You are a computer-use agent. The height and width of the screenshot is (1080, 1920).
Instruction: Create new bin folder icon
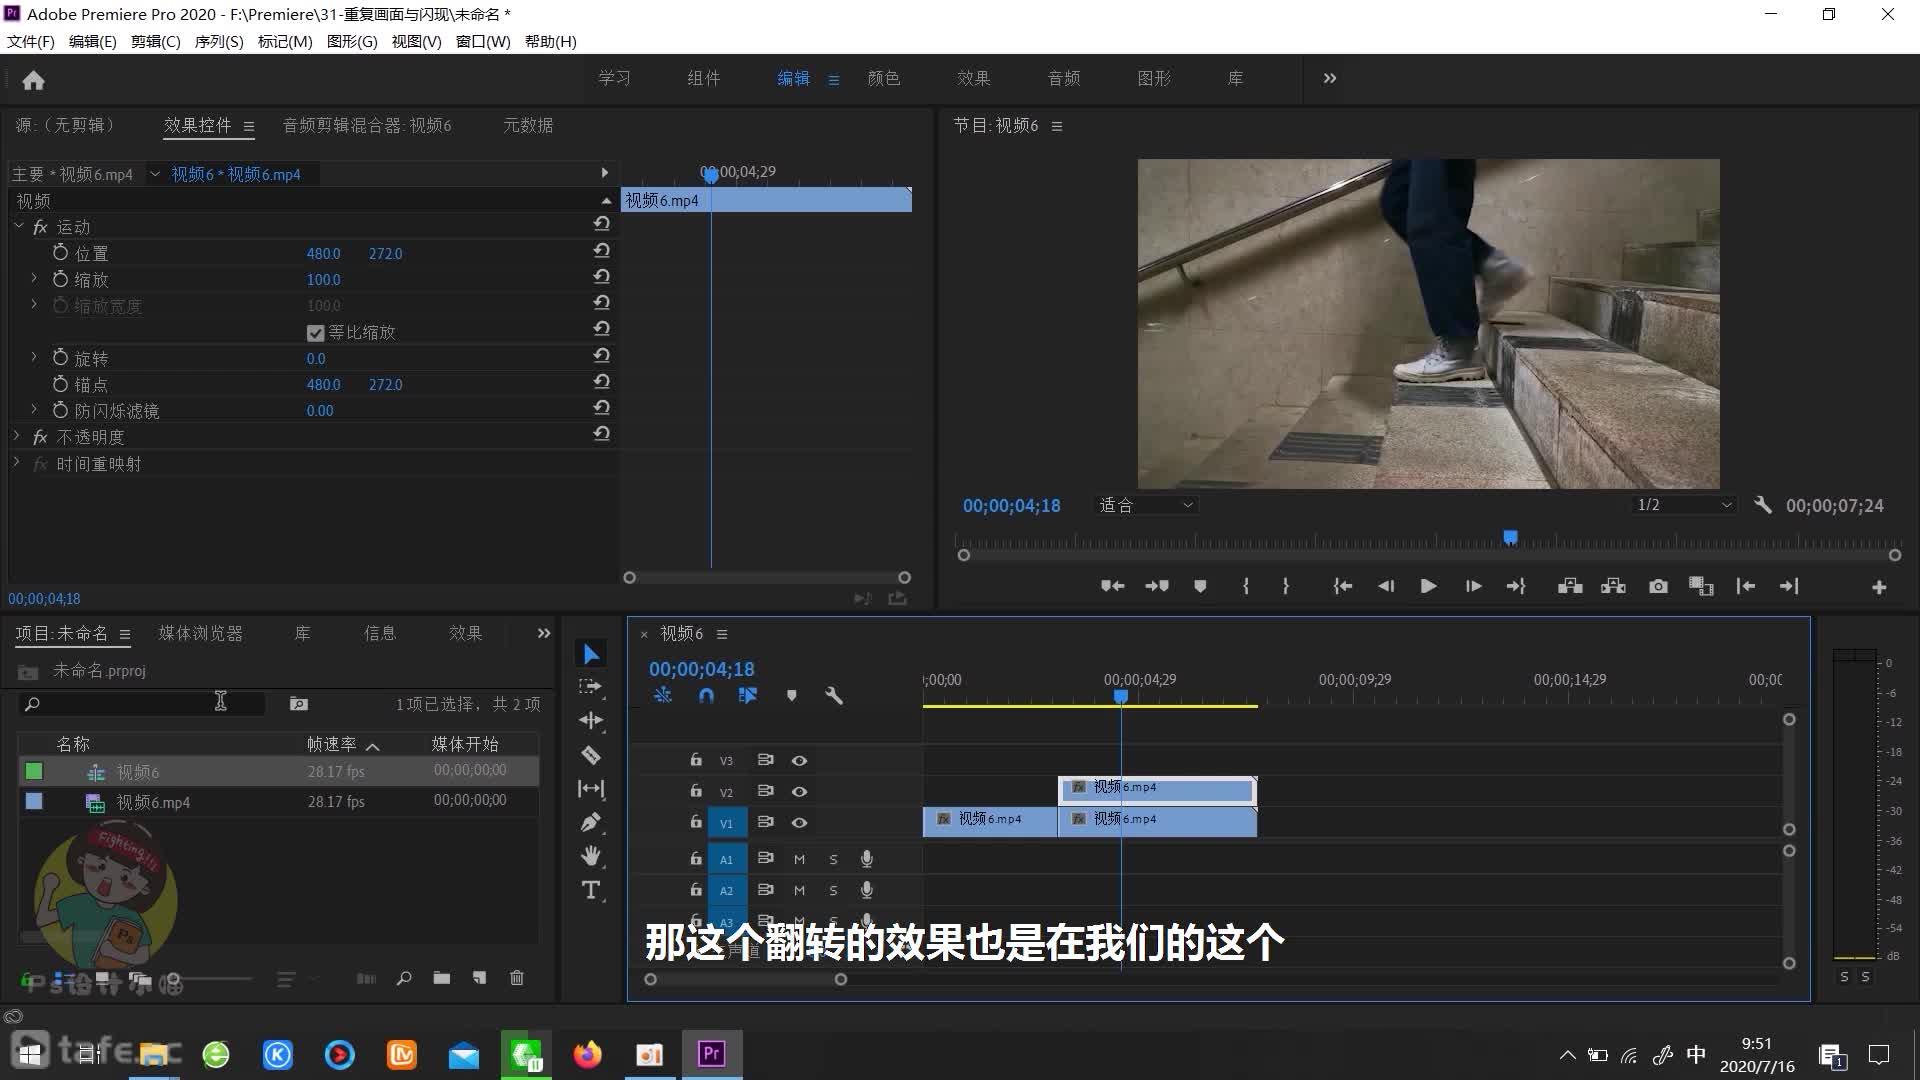pos(441,978)
